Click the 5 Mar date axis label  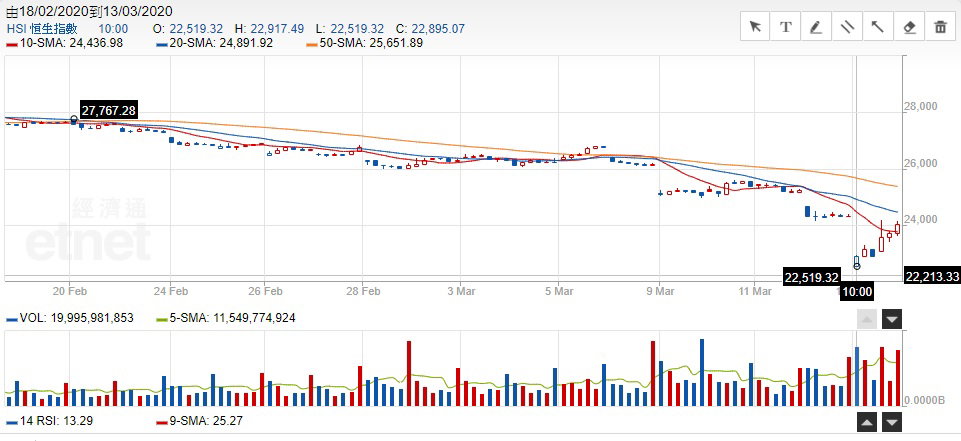pyautogui.click(x=558, y=291)
